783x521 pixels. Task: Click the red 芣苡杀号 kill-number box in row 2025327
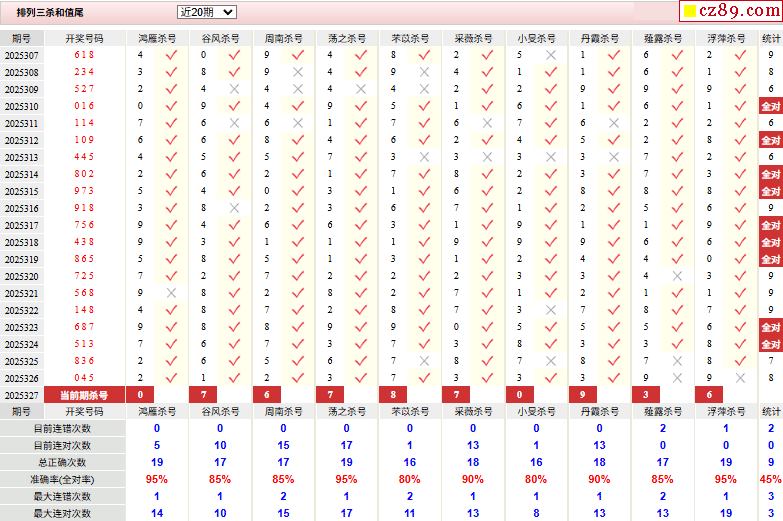(x=393, y=395)
